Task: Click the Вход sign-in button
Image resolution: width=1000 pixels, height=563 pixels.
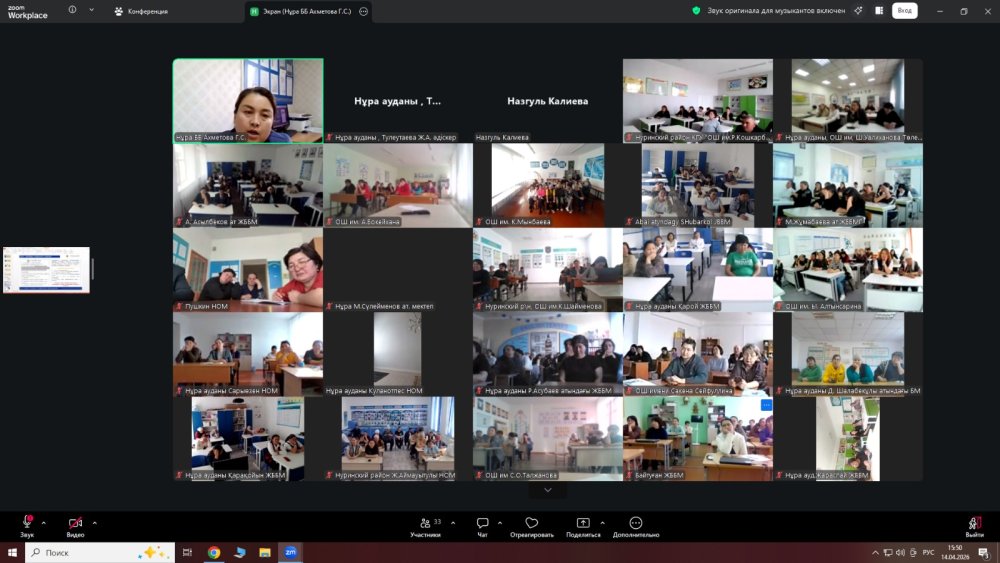Action: point(904,11)
